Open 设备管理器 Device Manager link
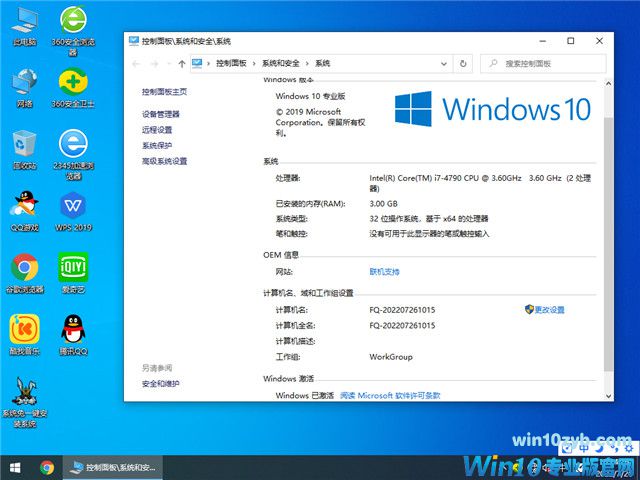Image resolution: width=640 pixels, height=480 pixels. tap(160, 114)
